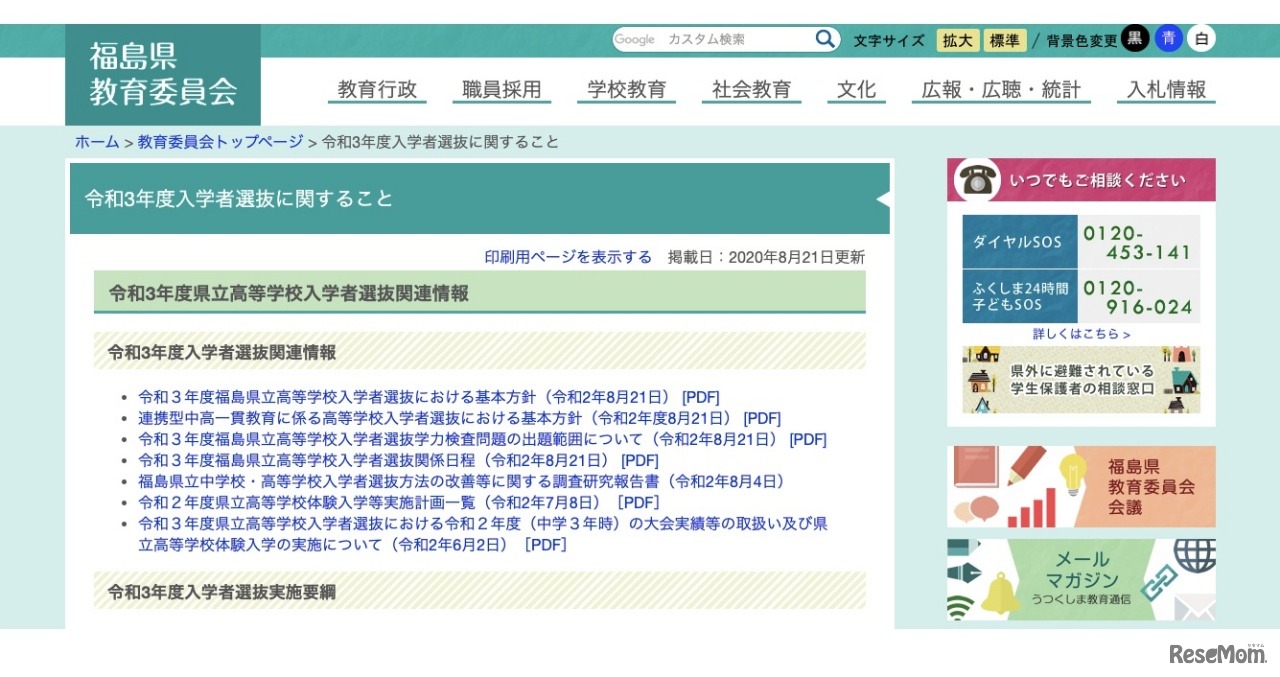
Task: Open 学力検査問題の出題範囲について PDF link
Action: 482,439
